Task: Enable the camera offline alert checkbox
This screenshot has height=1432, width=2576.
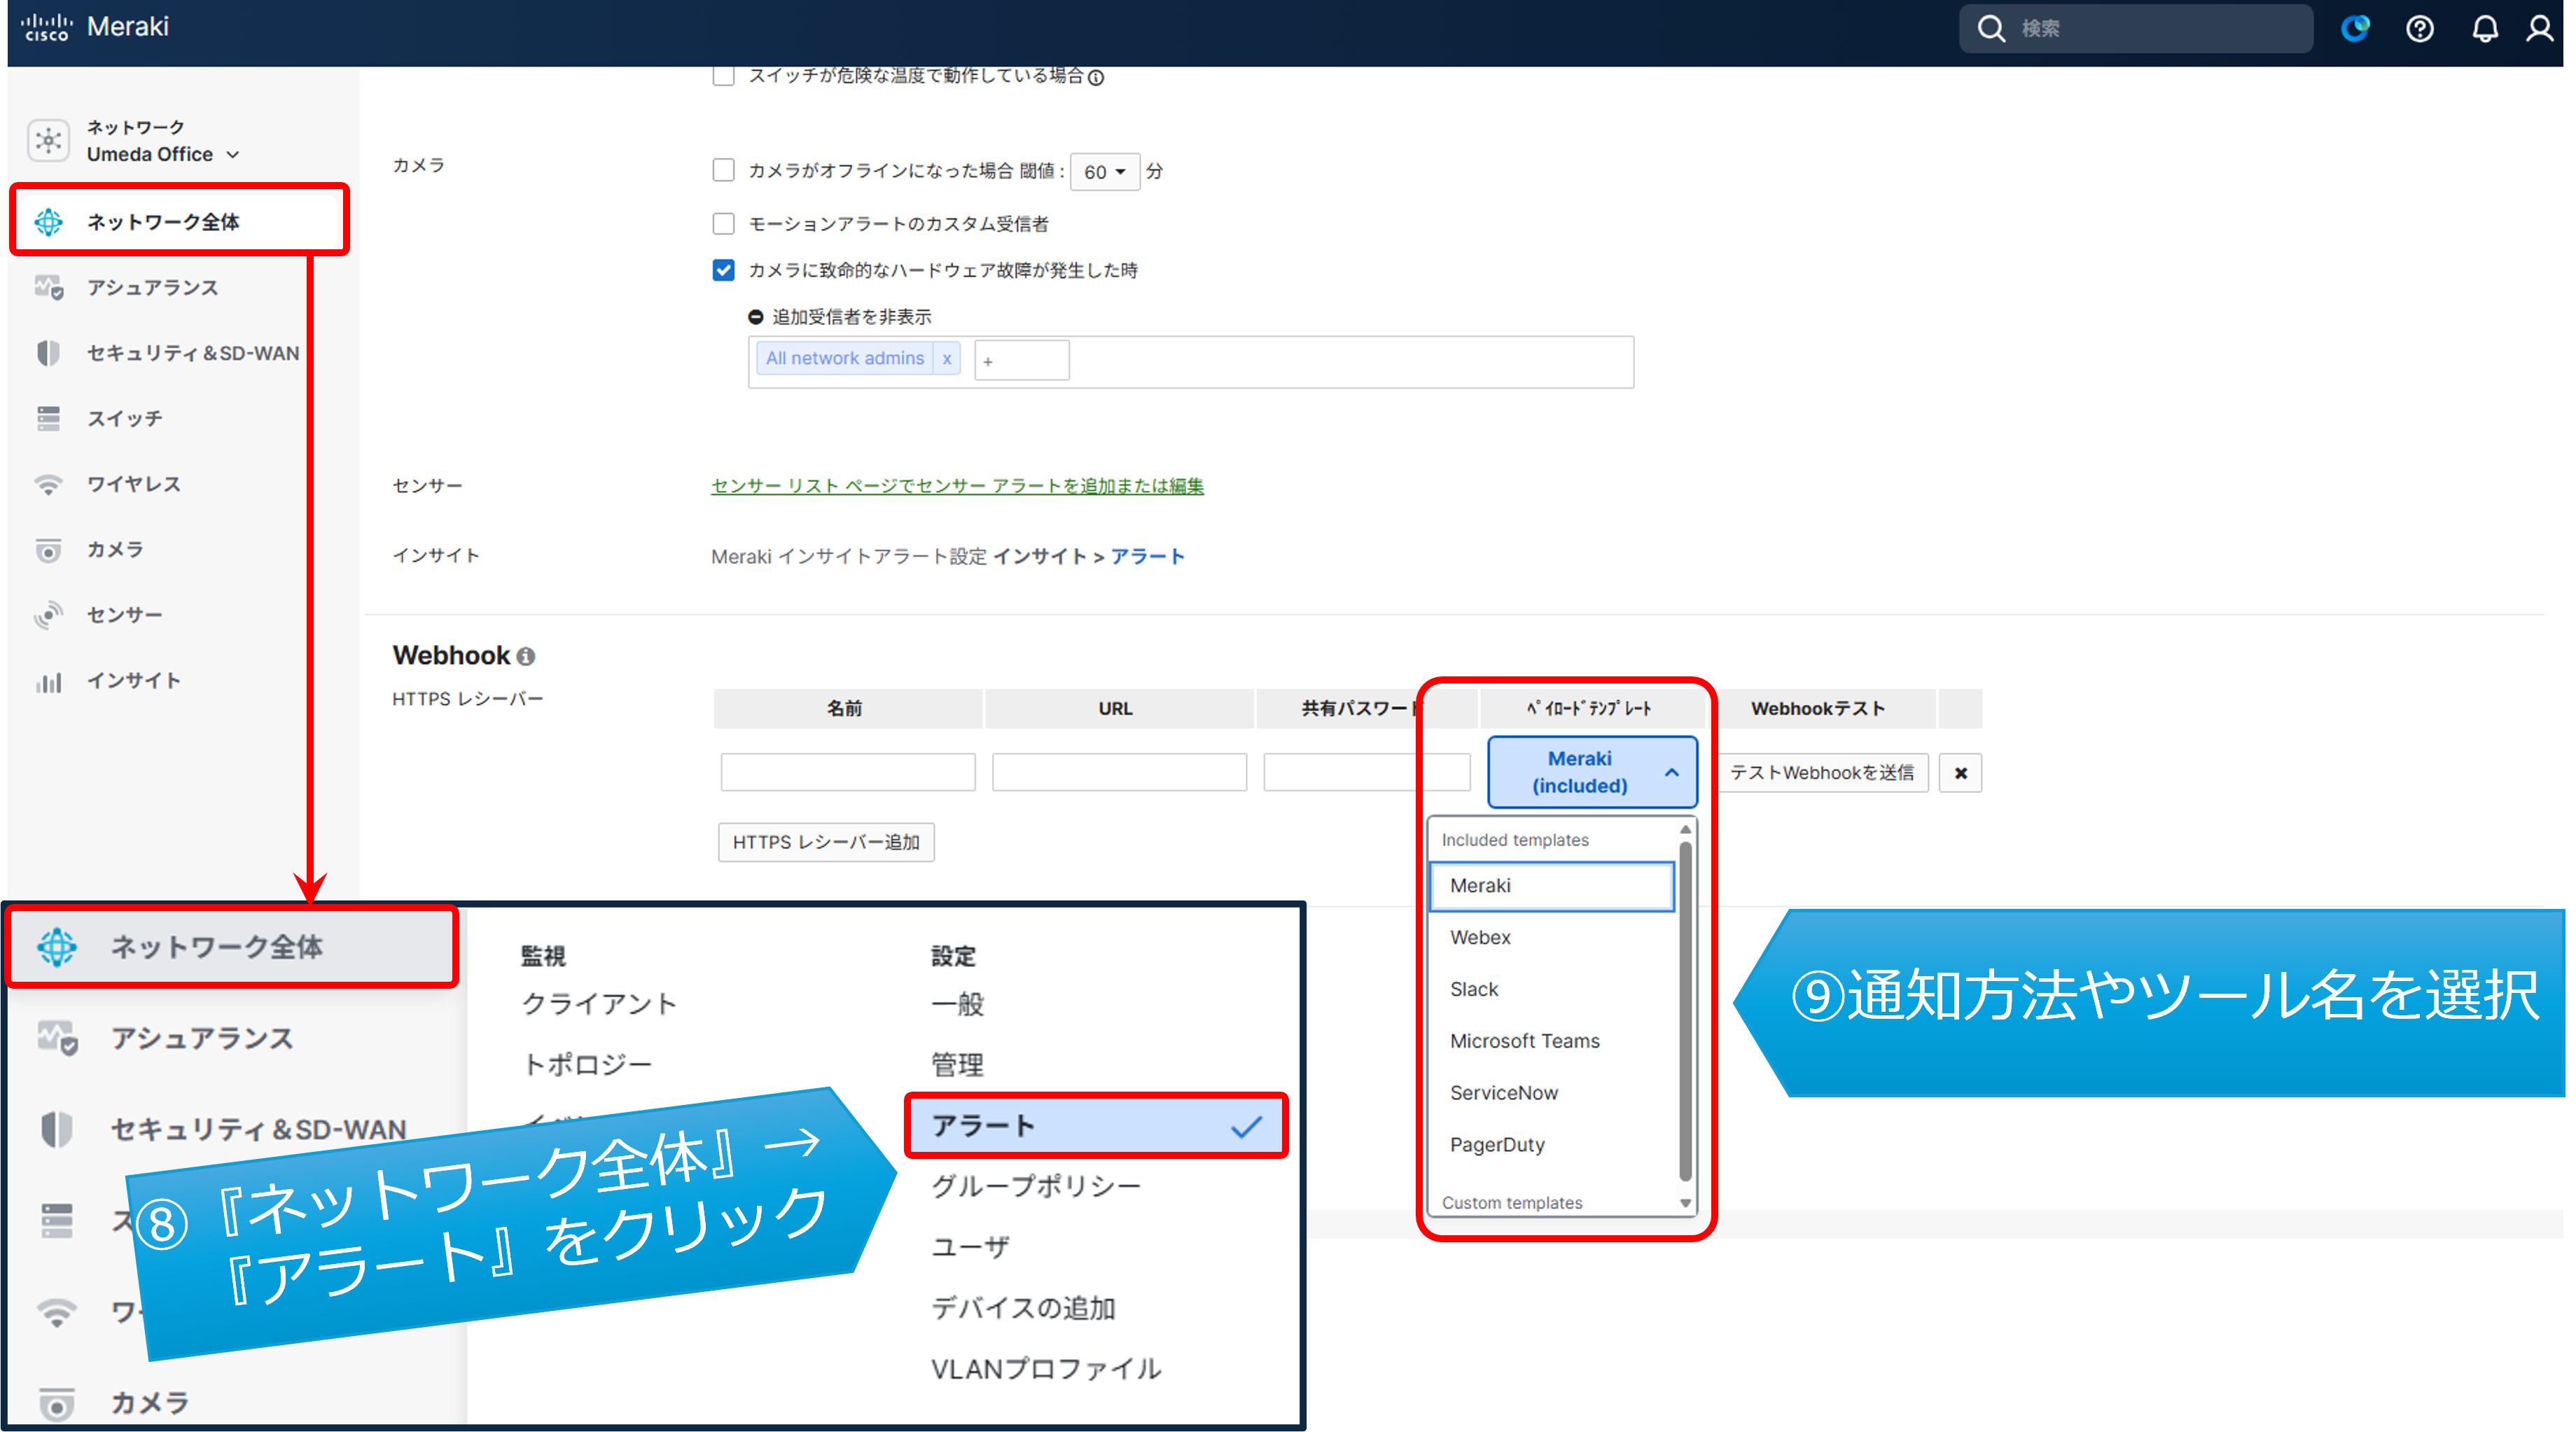Action: pos(723,171)
